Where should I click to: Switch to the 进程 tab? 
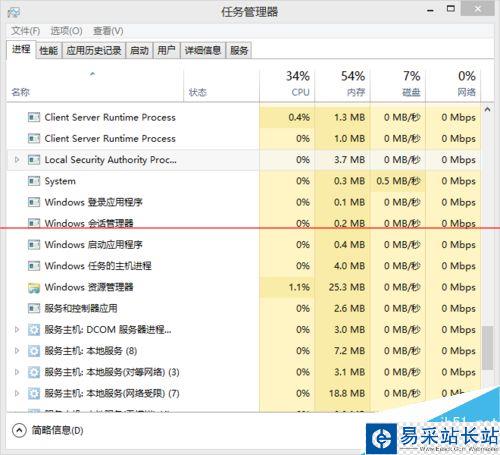tap(21, 50)
